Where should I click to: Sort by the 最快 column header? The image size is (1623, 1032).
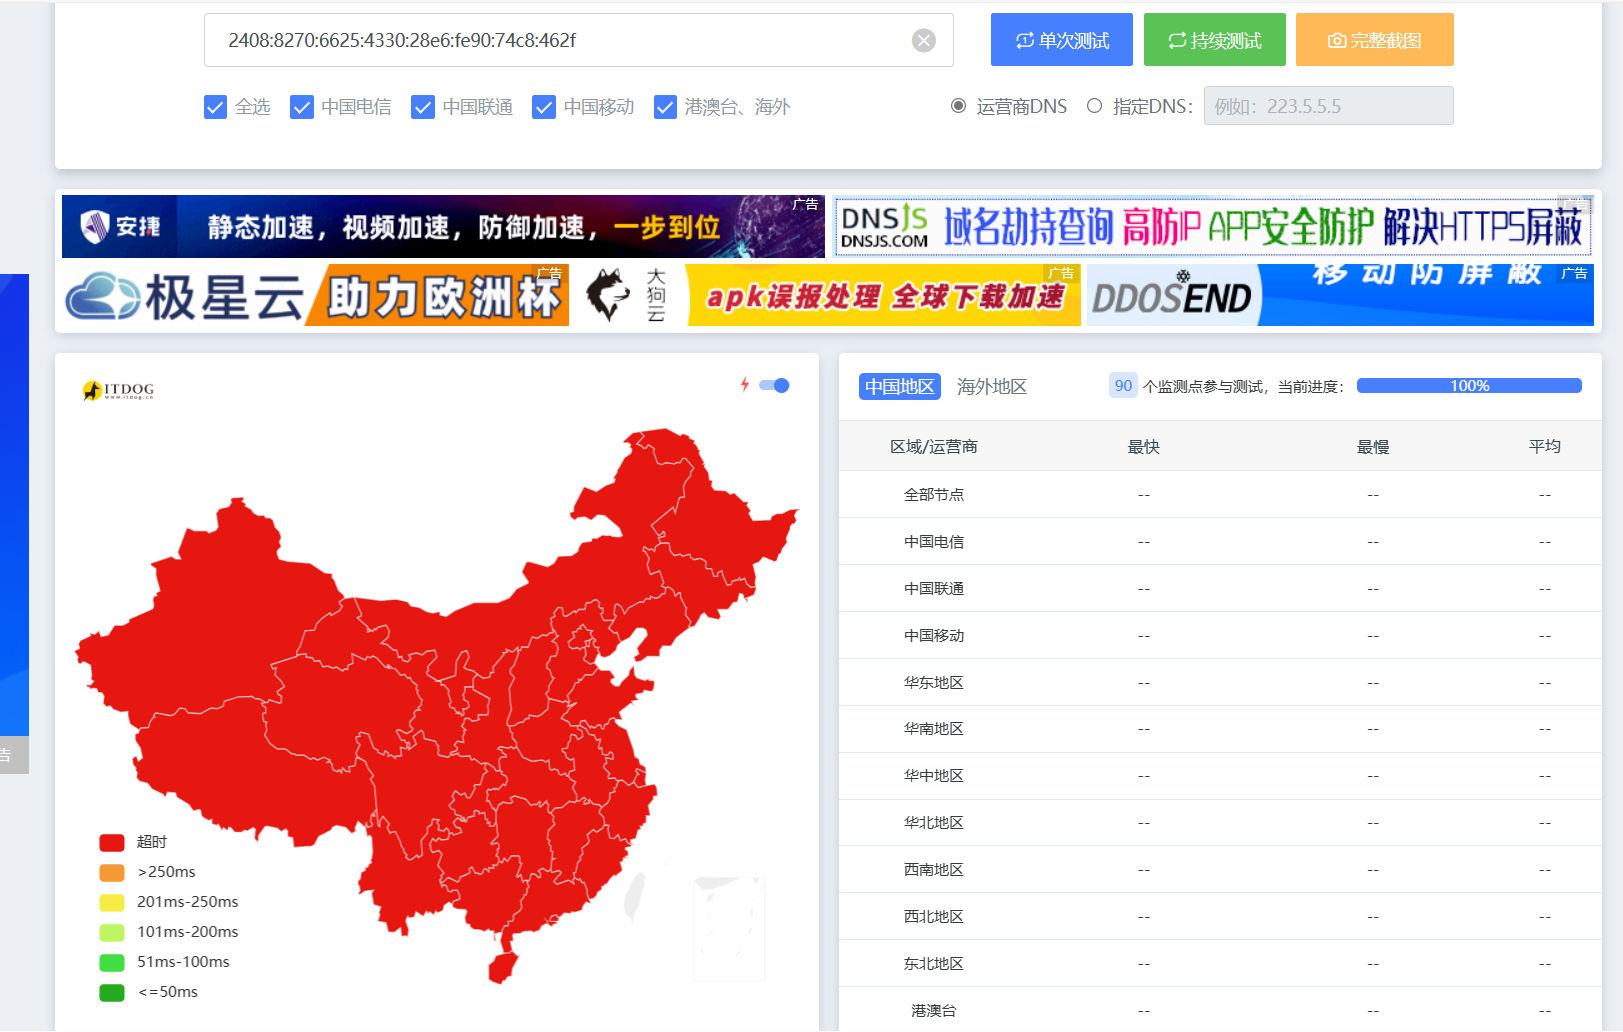(1143, 447)
